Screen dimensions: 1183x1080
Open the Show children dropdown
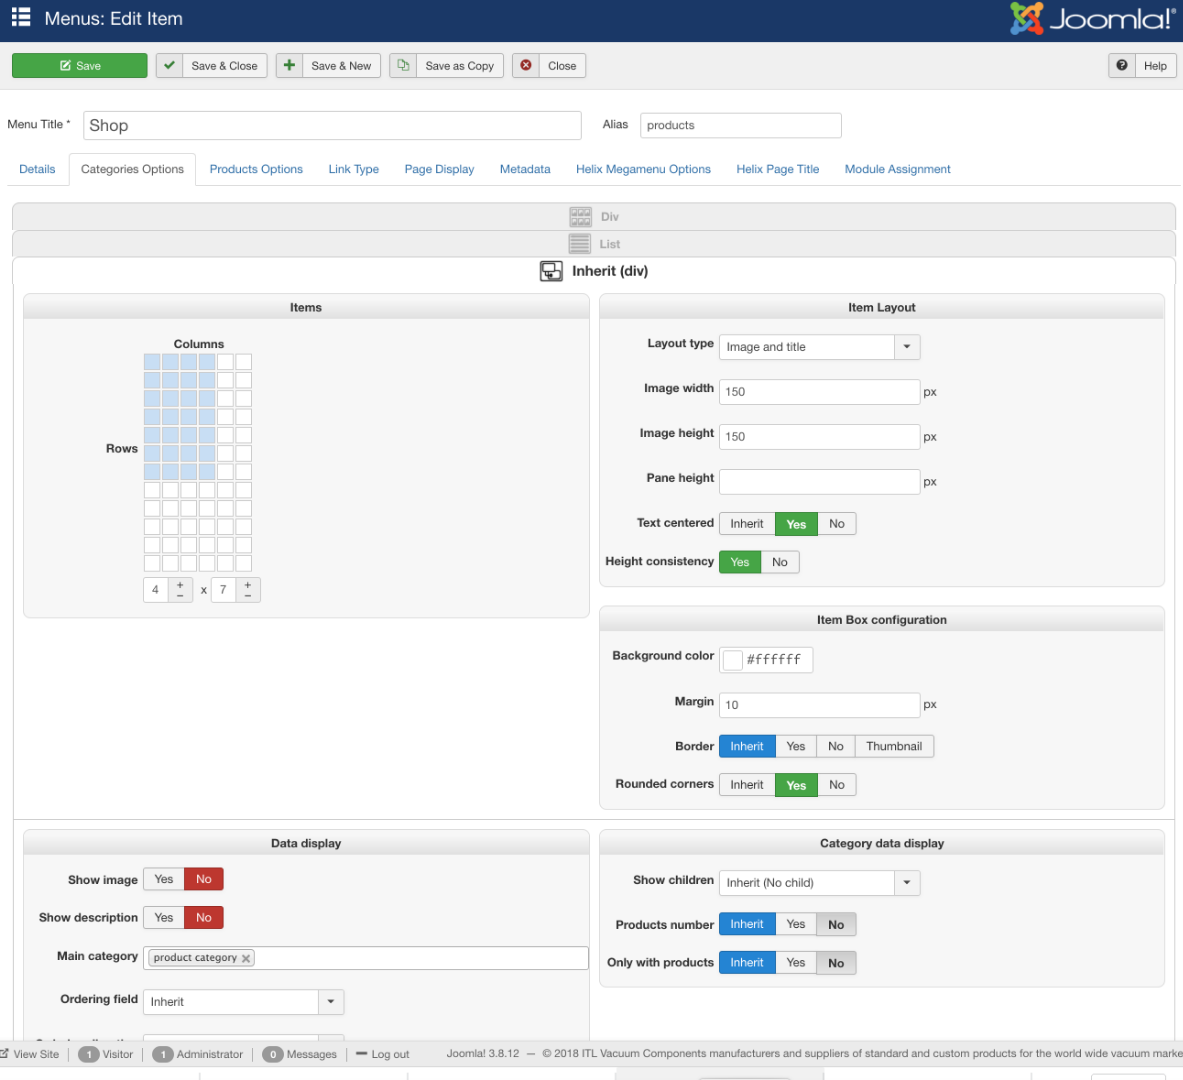pos(906,883)
